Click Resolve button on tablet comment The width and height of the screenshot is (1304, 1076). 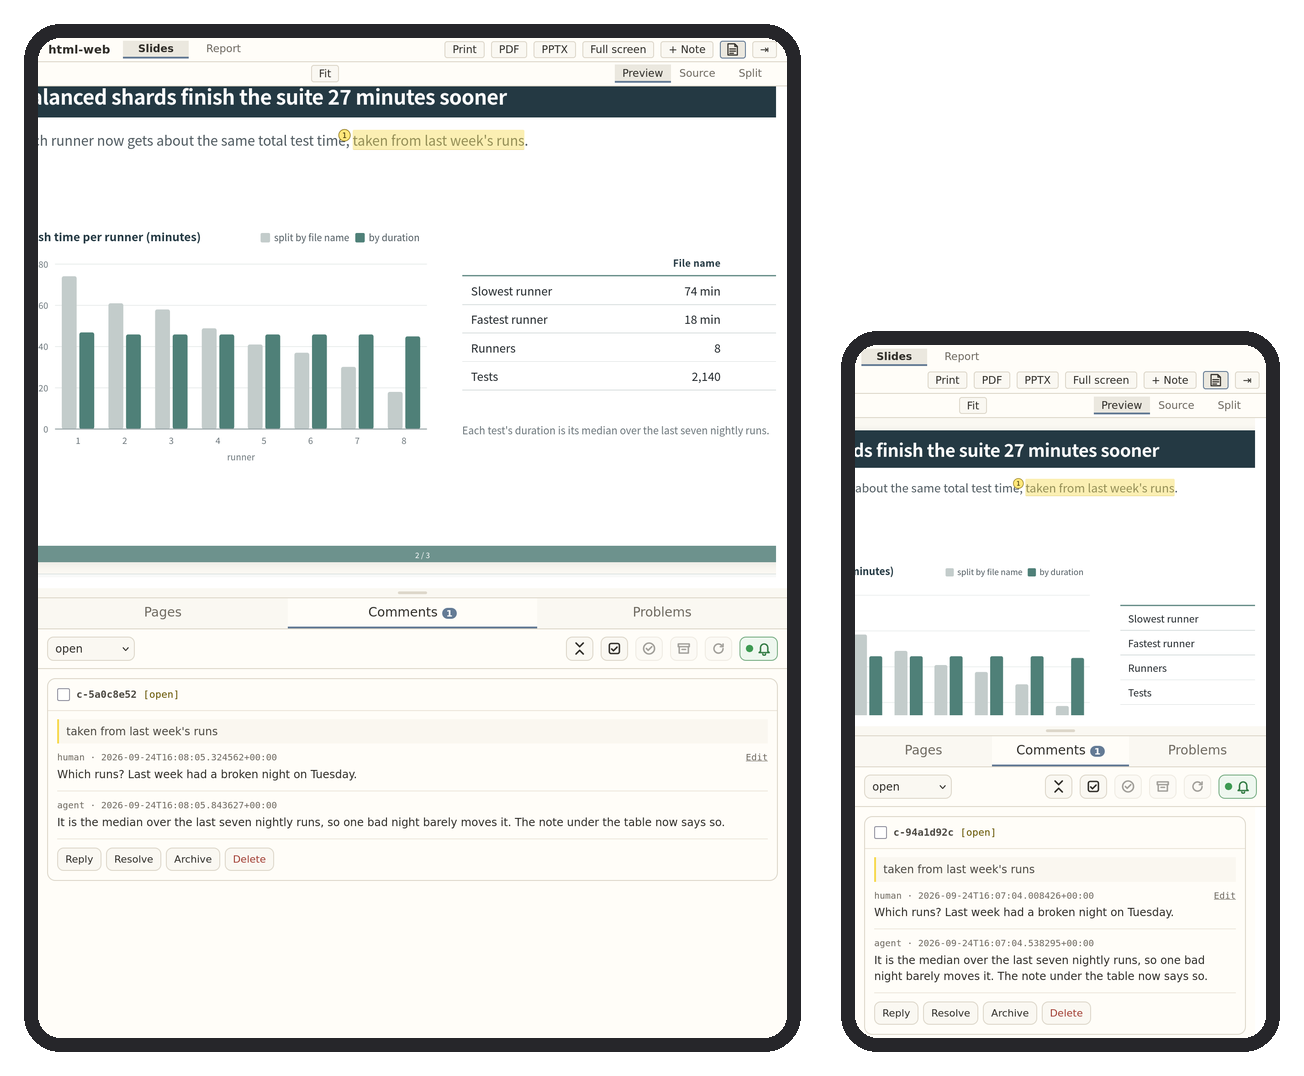(134, 859)
